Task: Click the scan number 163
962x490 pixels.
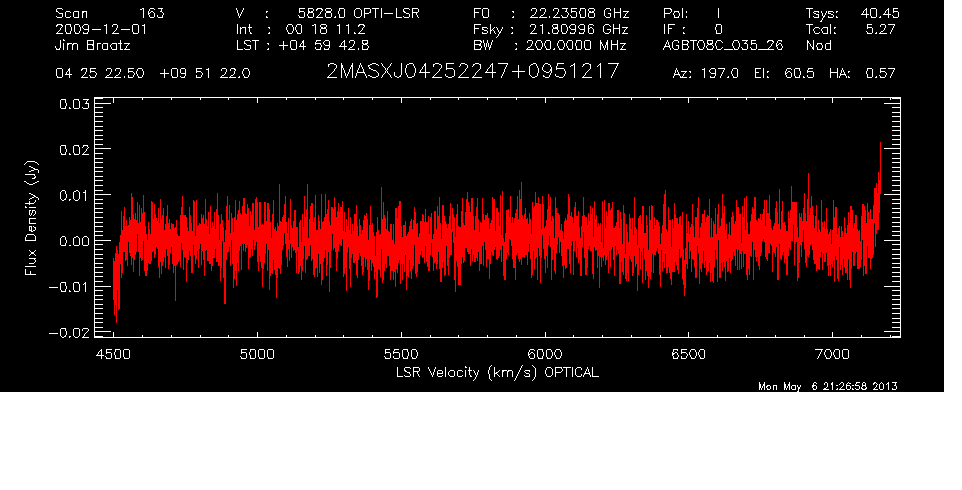Action: [x=152, y=13]
